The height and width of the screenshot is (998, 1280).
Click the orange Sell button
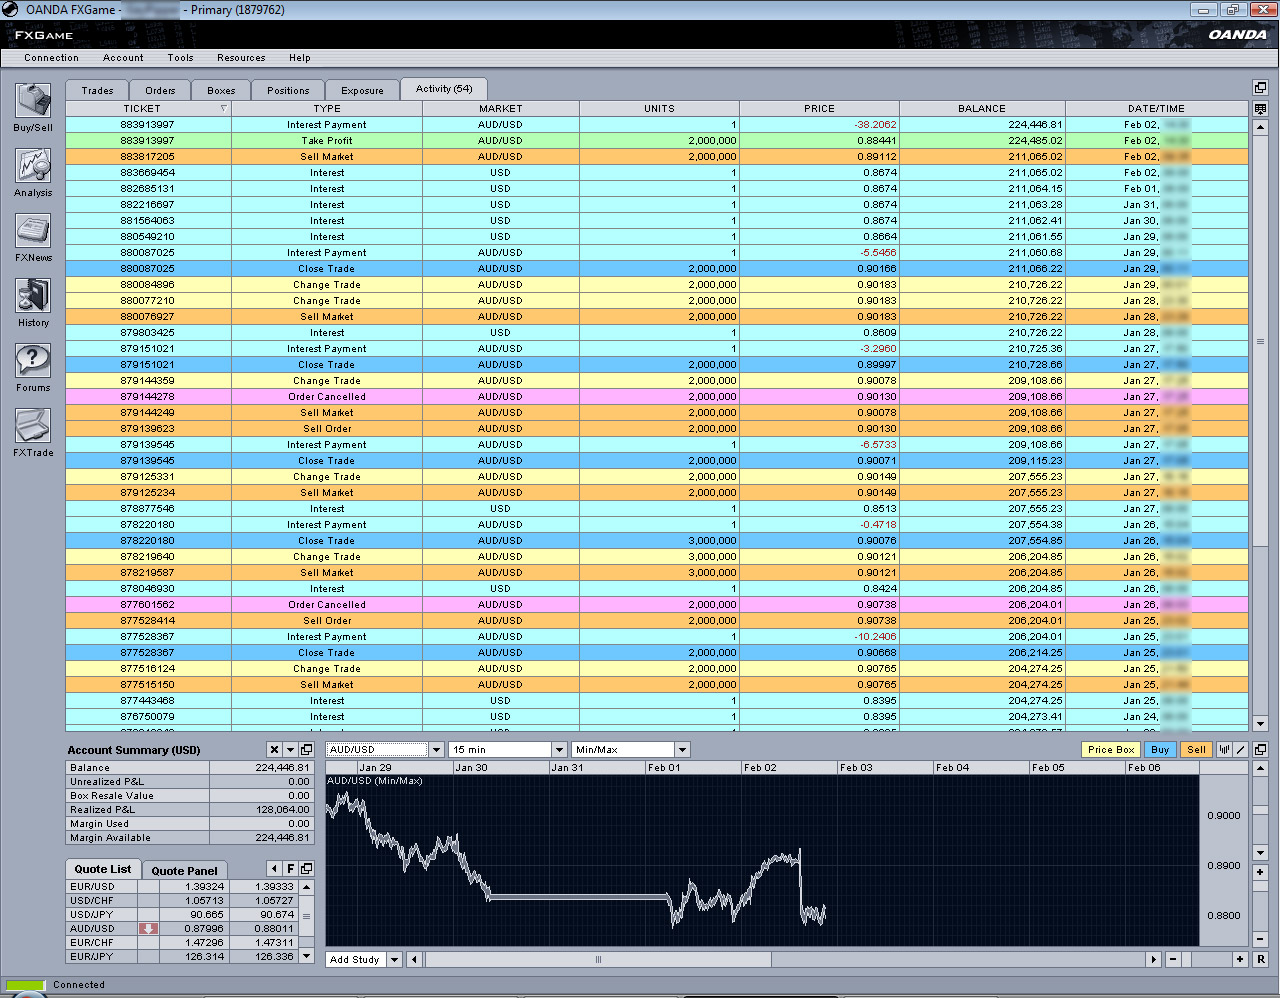[1196, 749]
